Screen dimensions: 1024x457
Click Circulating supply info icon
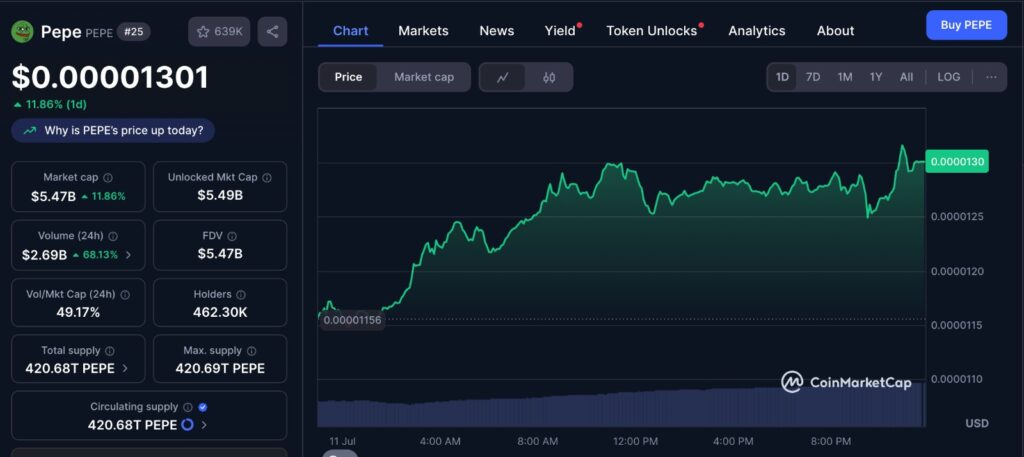click(188, 407)
